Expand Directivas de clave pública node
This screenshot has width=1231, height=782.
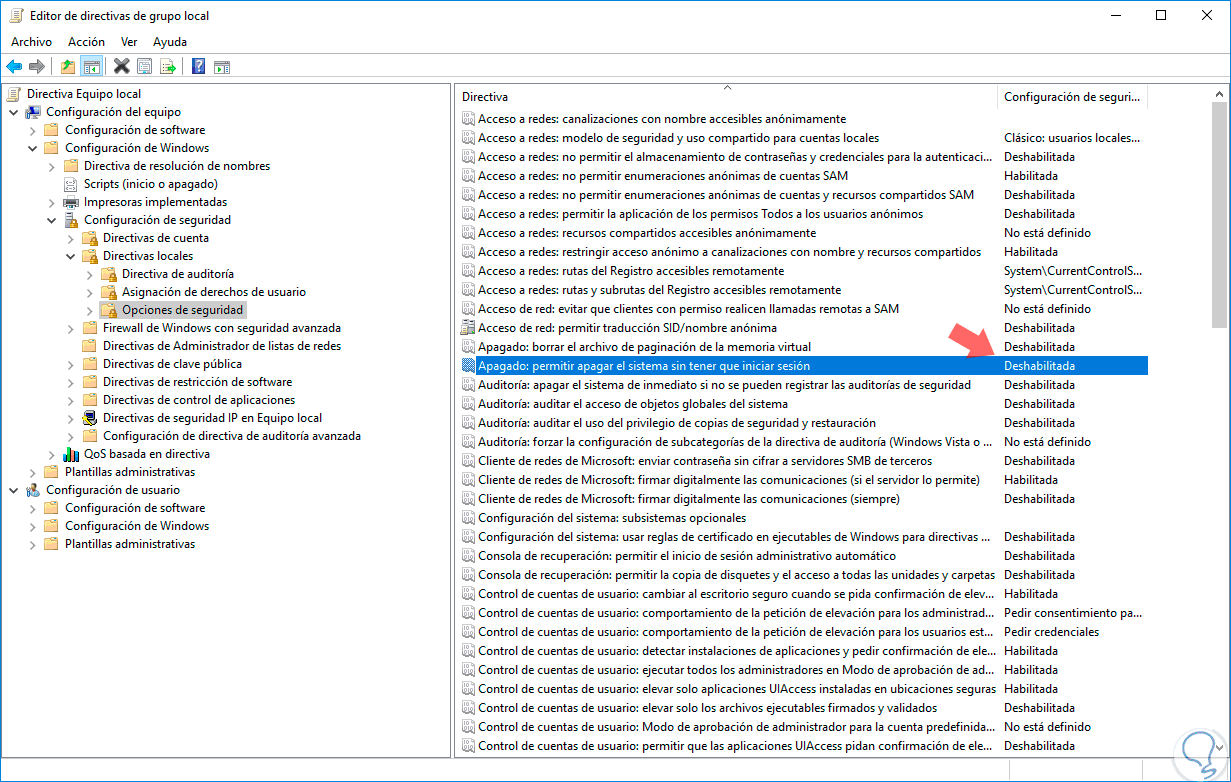(70, 364)
